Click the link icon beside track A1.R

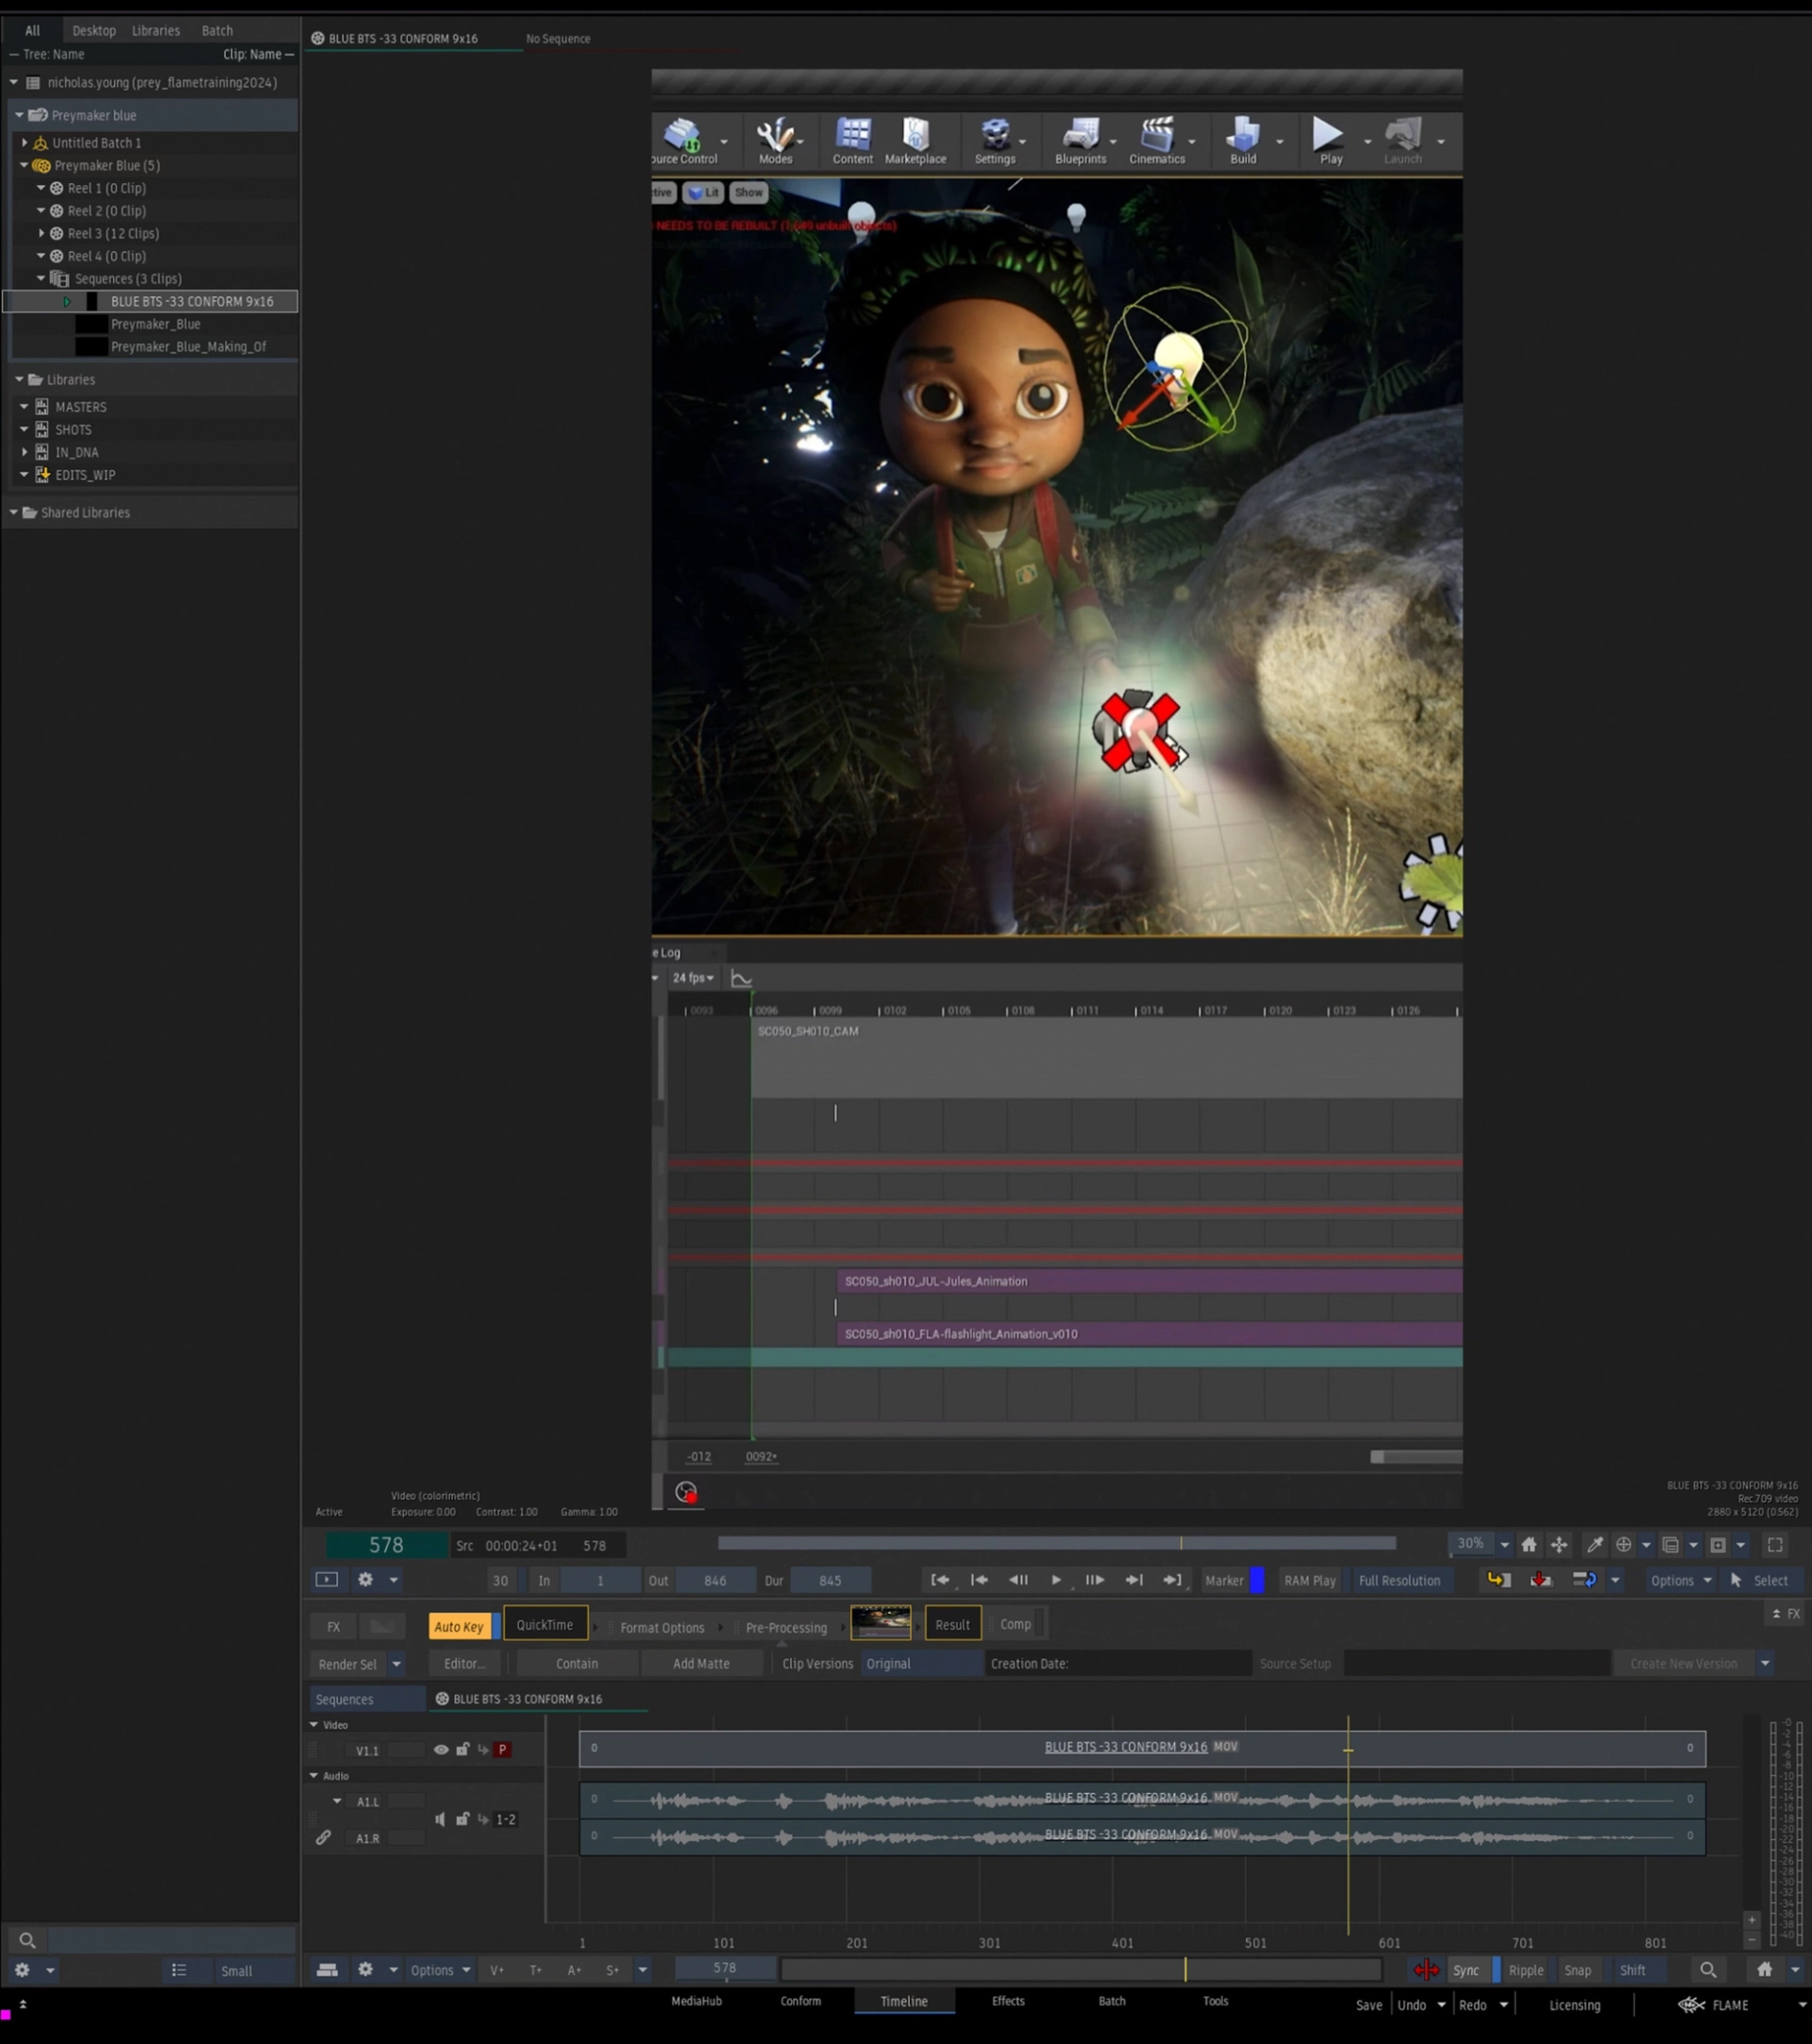pyautogui.click(x=323, y=1838)
